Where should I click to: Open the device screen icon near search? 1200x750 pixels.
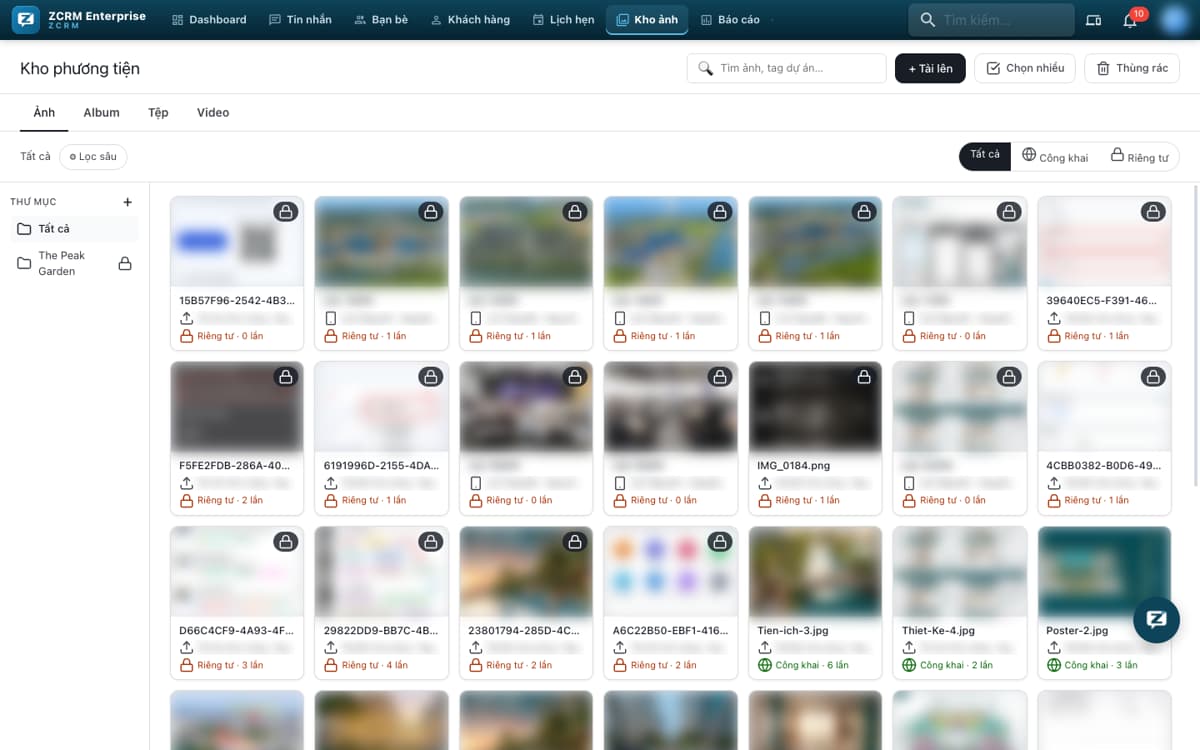[1093, 20]
